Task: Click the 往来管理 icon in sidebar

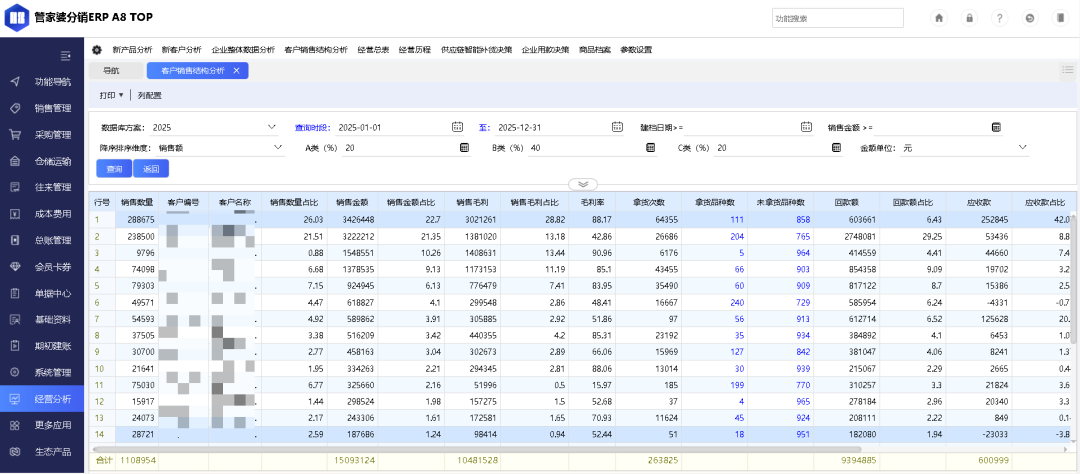Action: point(14,187)
